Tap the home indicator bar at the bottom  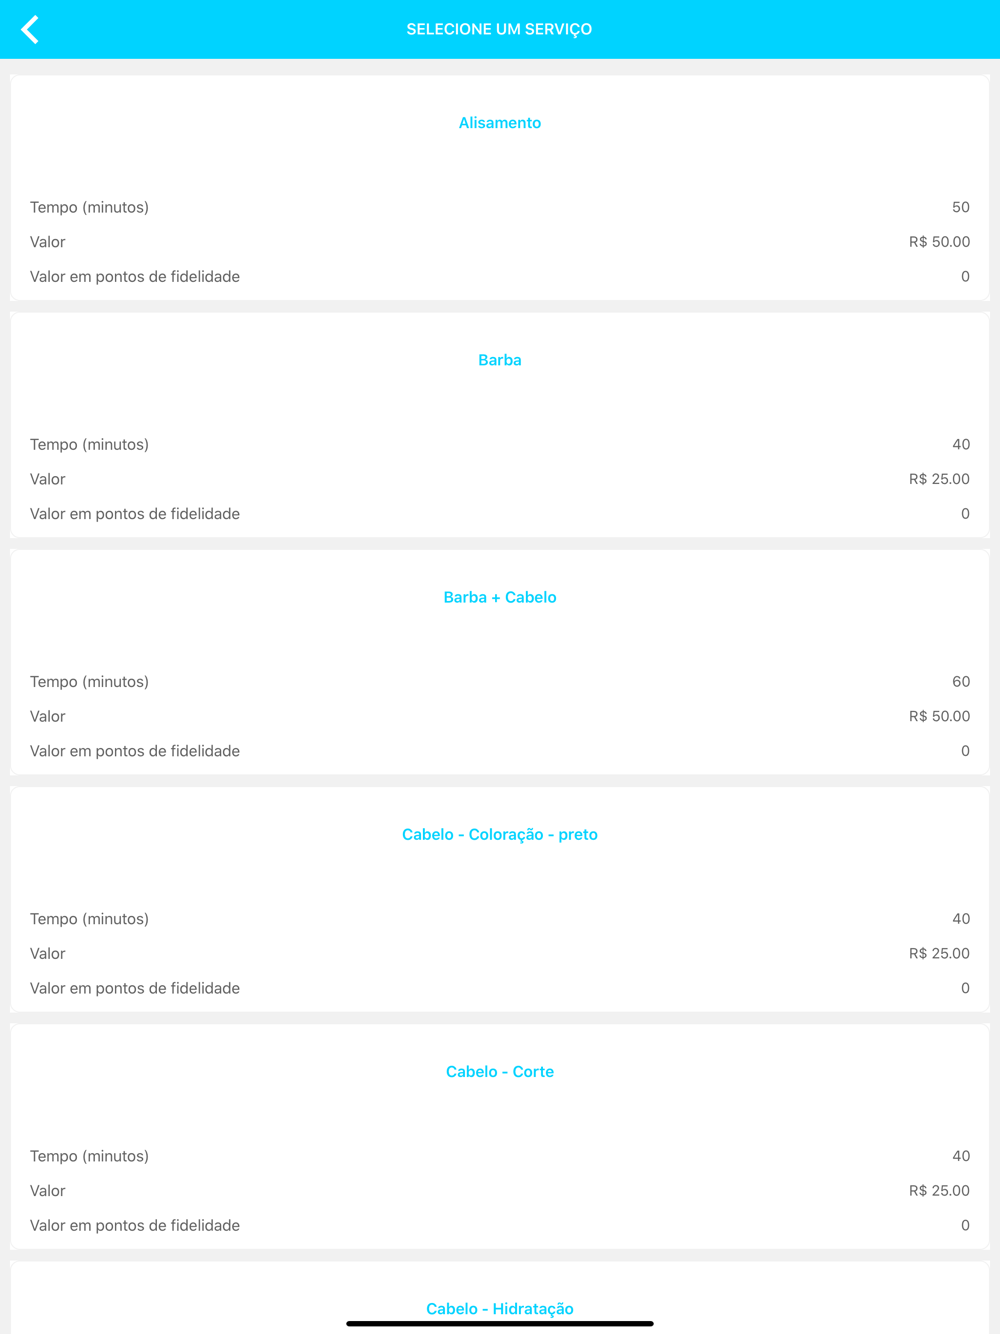point(500,1323)
